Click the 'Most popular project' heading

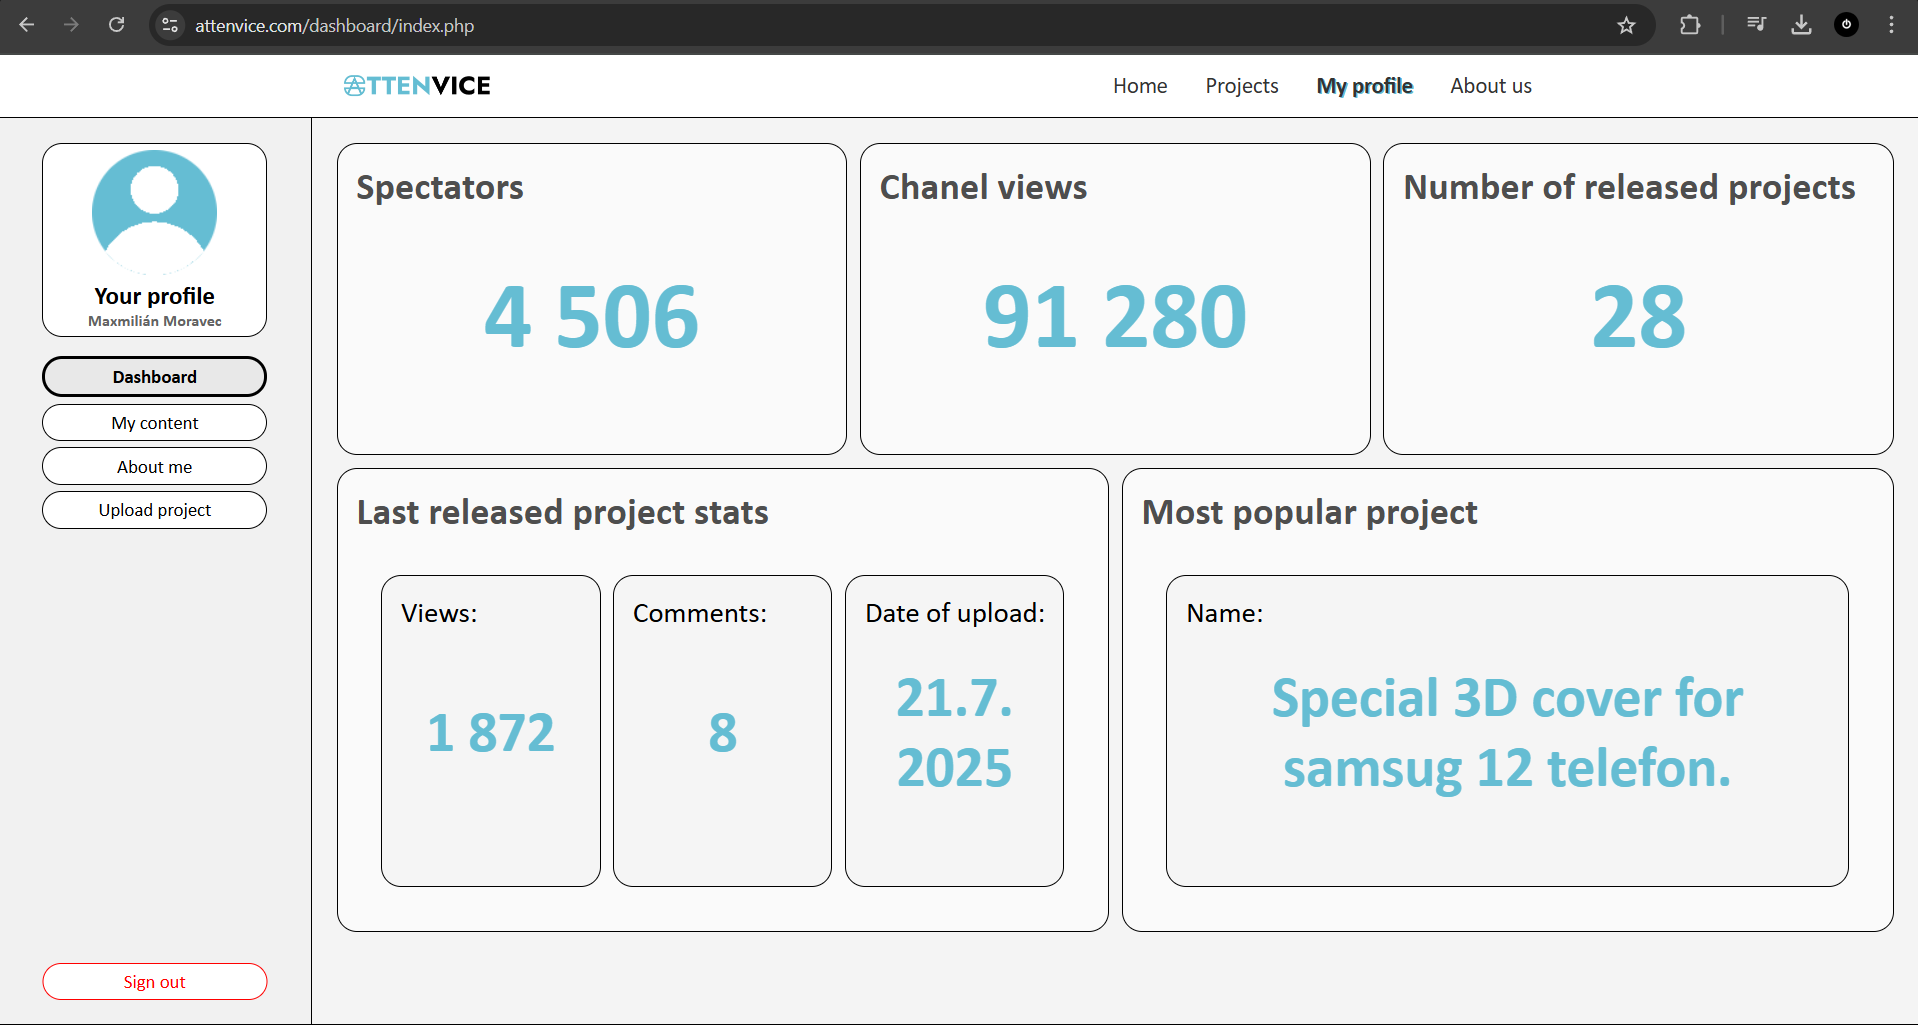click(1309, 513)
